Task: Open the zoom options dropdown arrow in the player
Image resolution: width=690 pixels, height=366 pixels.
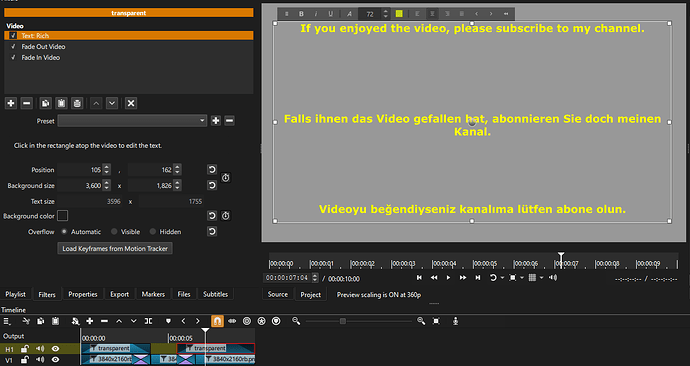Action: (522, 278)
